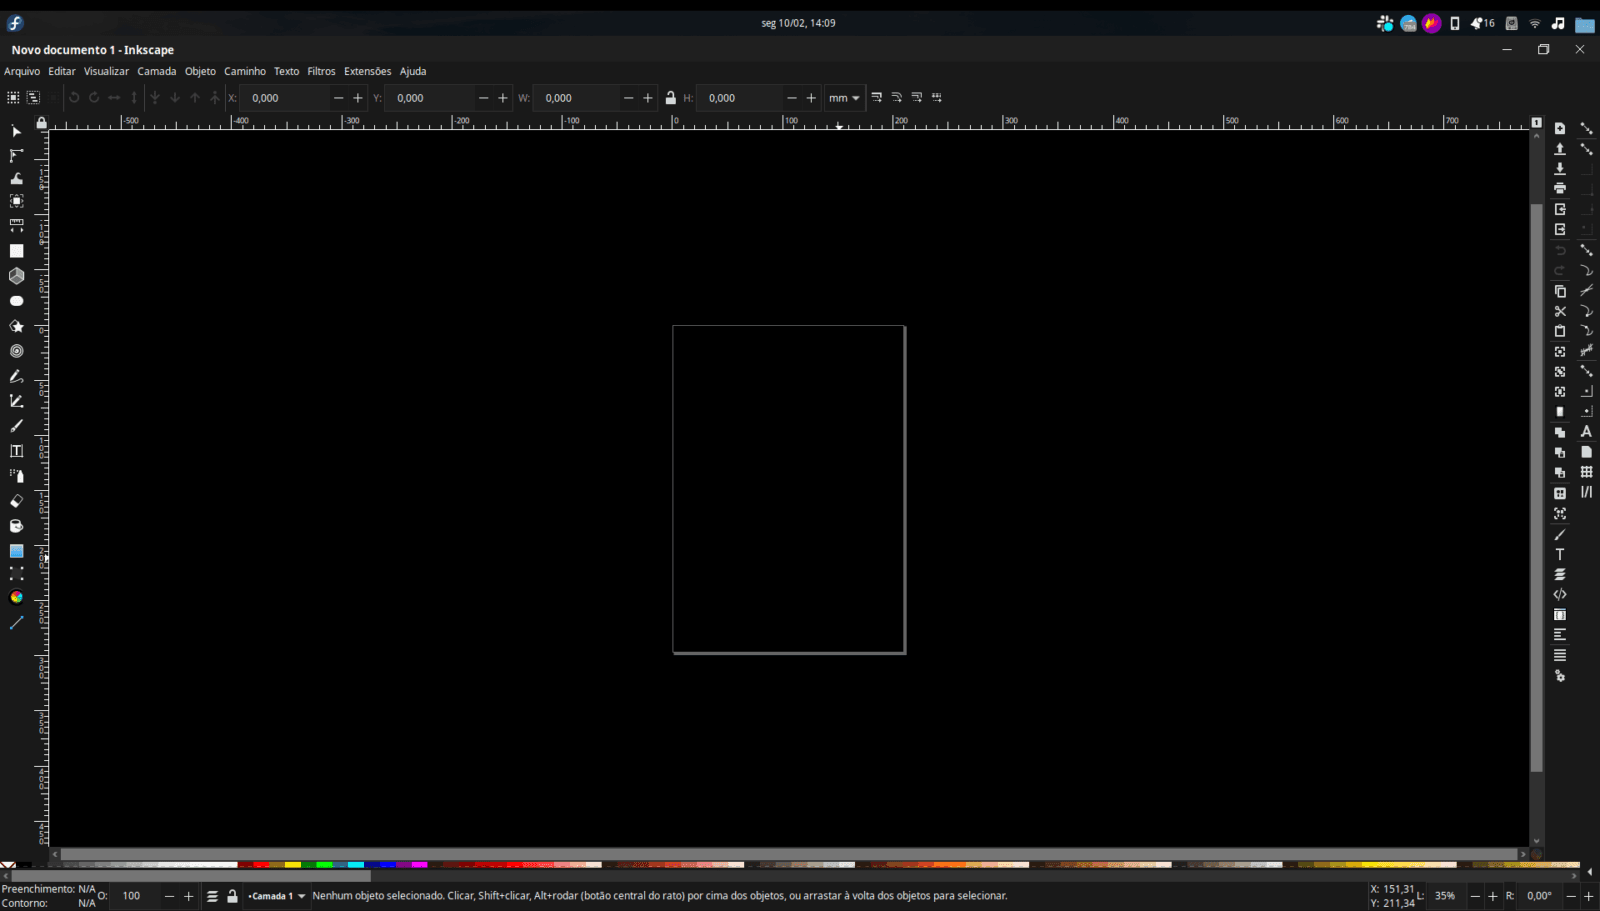1600x911 pixels.
Task: Open the Extensões menu
Action: (x=367, y=71)
